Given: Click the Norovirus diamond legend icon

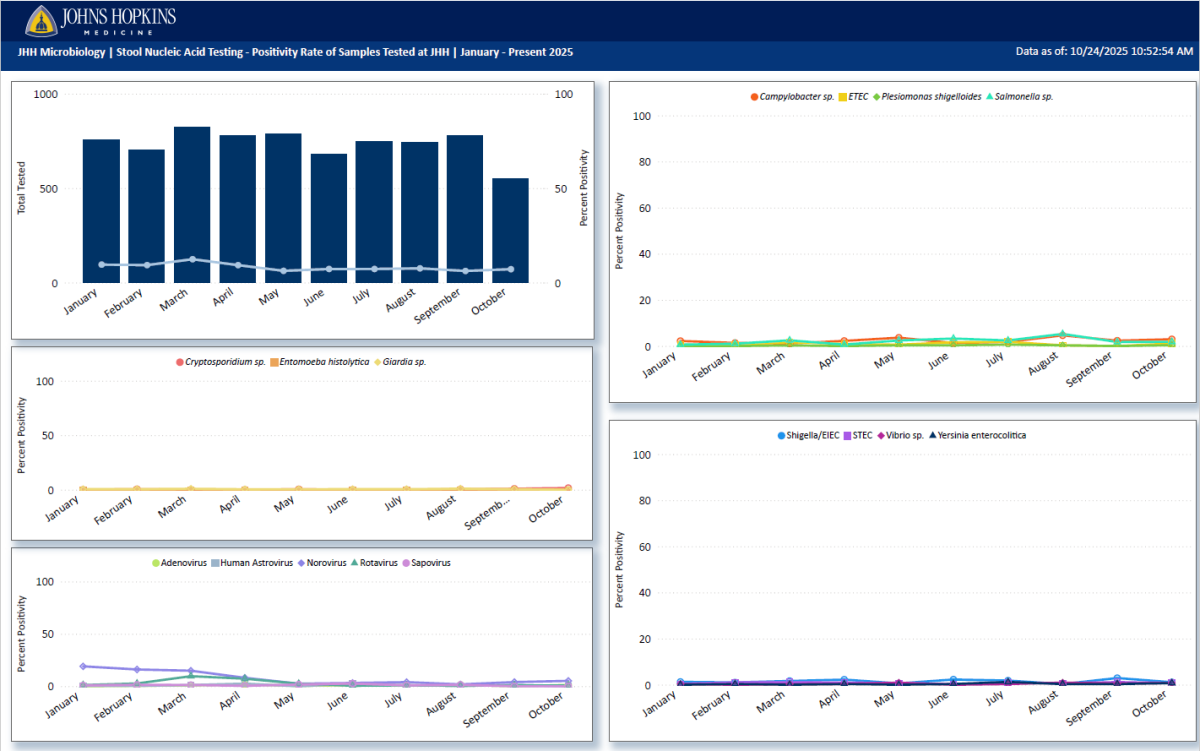Looking at the screenshot, I should pyautogui.click(x=301, y=563).
